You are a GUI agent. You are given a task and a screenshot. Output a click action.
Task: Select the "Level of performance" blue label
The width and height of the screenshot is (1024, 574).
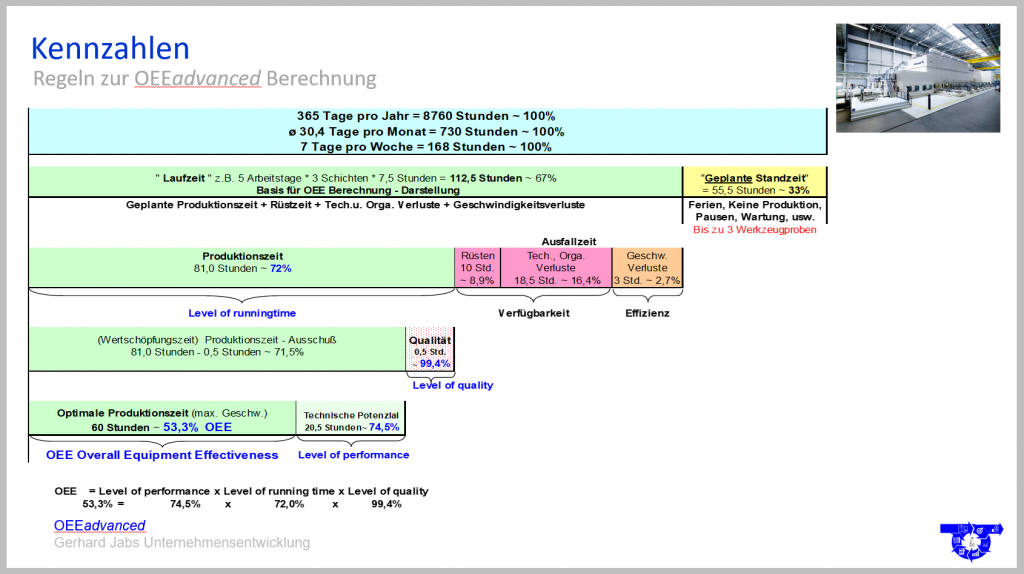pos(353,455)
